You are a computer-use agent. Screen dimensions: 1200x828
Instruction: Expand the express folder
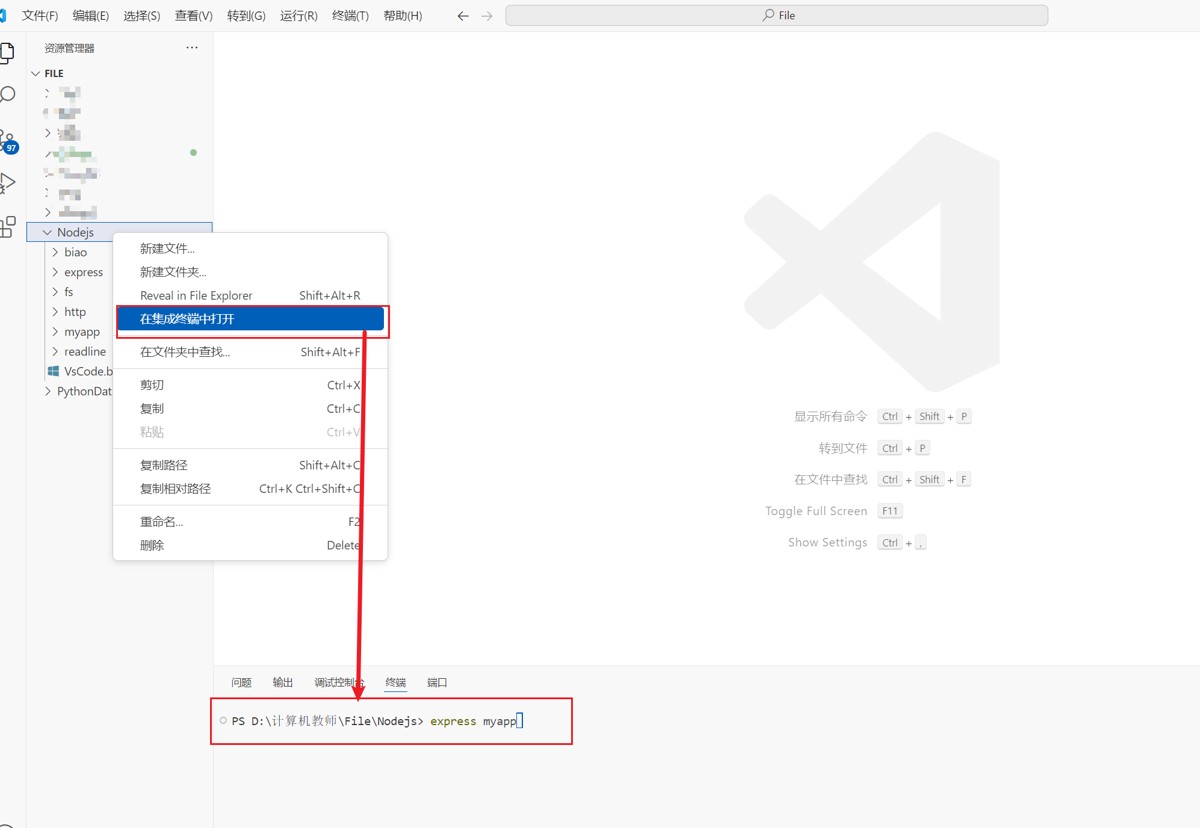coord(82,272)
